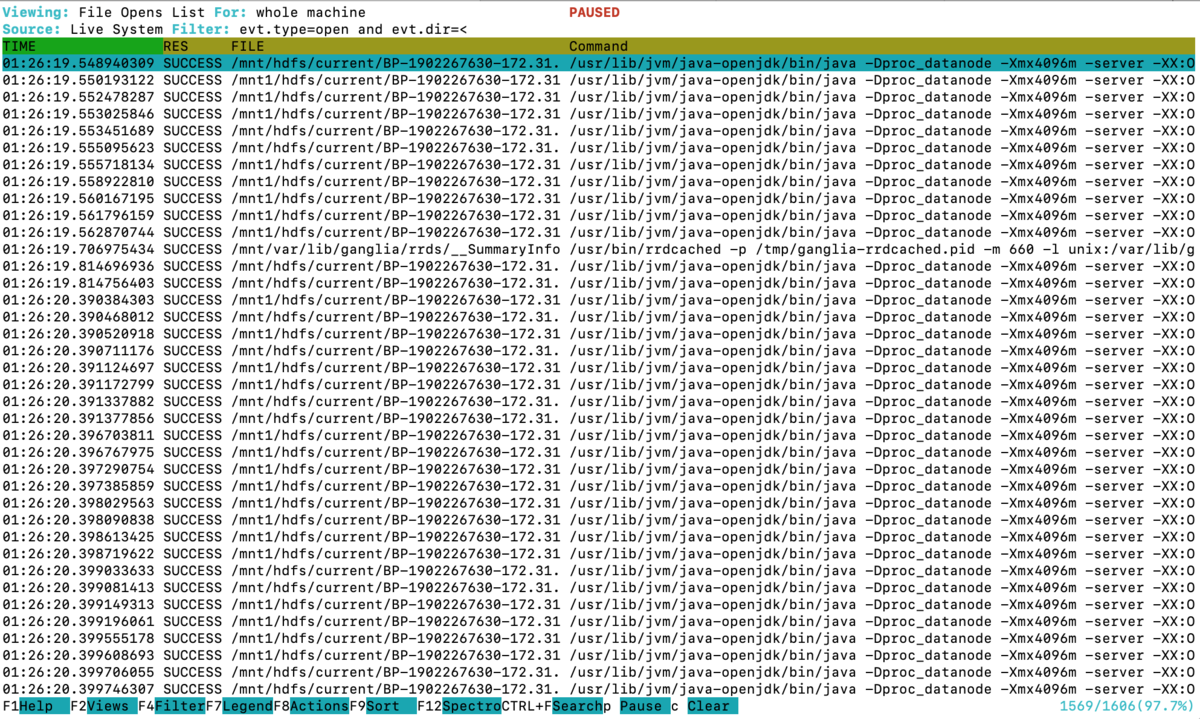Select row with time 01:26:20.399149313

(x=600, y=605)
